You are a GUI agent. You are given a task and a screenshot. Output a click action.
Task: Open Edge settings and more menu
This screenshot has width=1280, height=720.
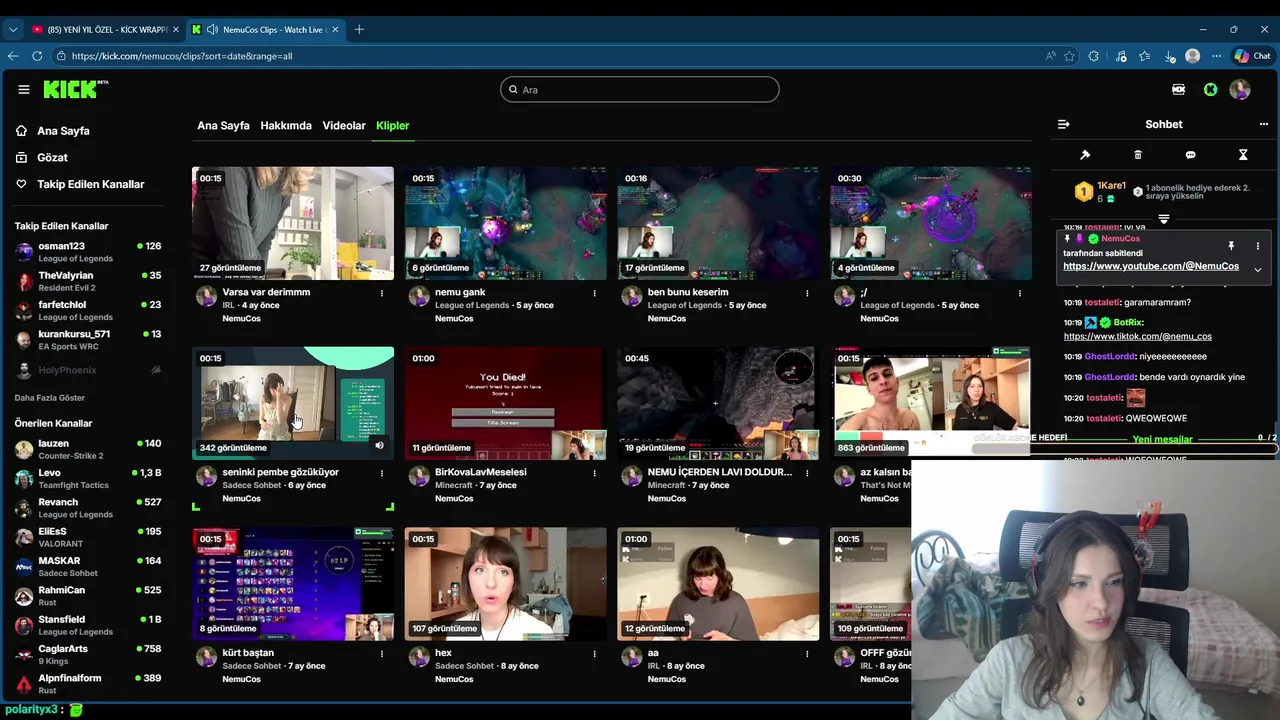1217,56
